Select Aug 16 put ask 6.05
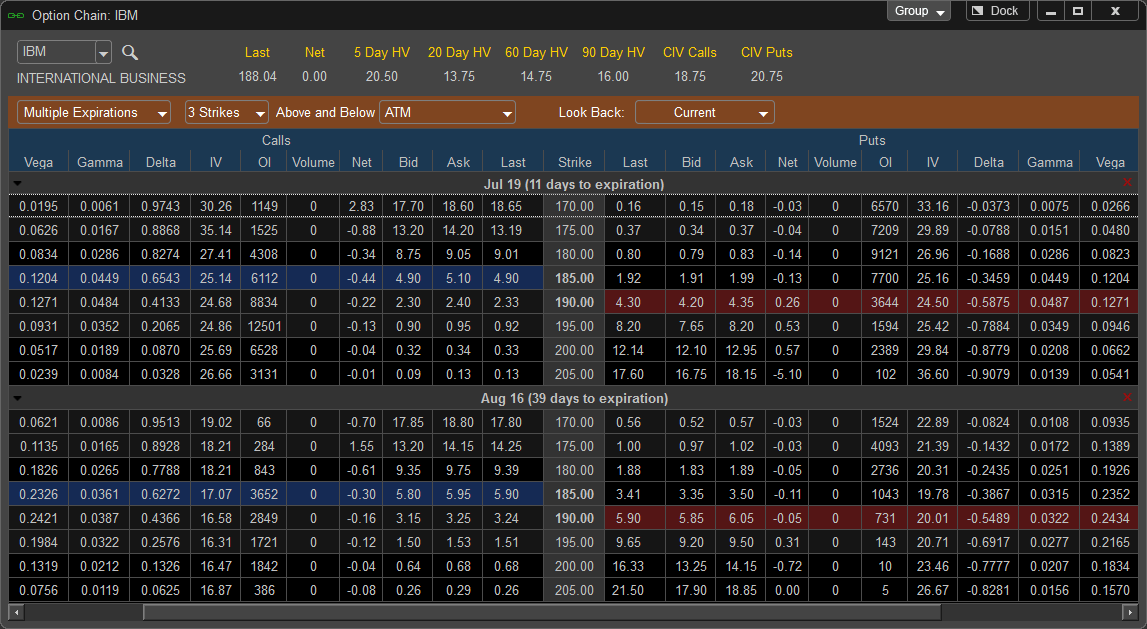Image resolution: width=1147 pixels, height=629 pixels. [x=741, y=518]
